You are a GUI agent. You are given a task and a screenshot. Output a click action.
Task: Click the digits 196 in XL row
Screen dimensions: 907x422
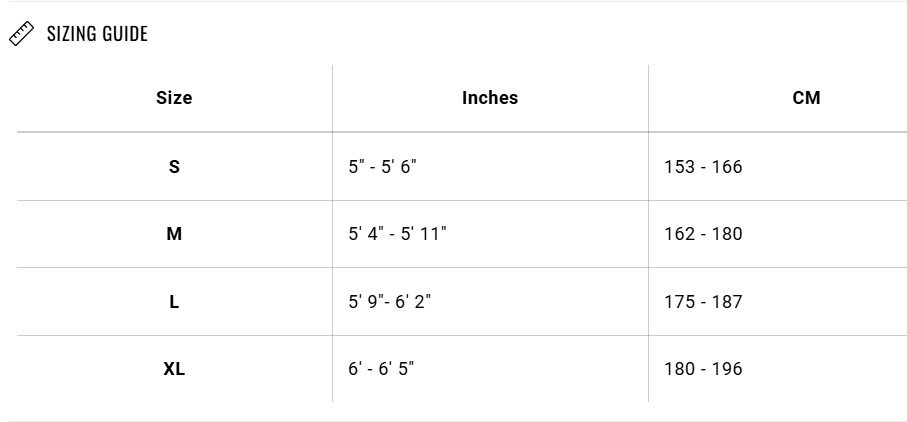pyautogui.click(x=727, y=368)
